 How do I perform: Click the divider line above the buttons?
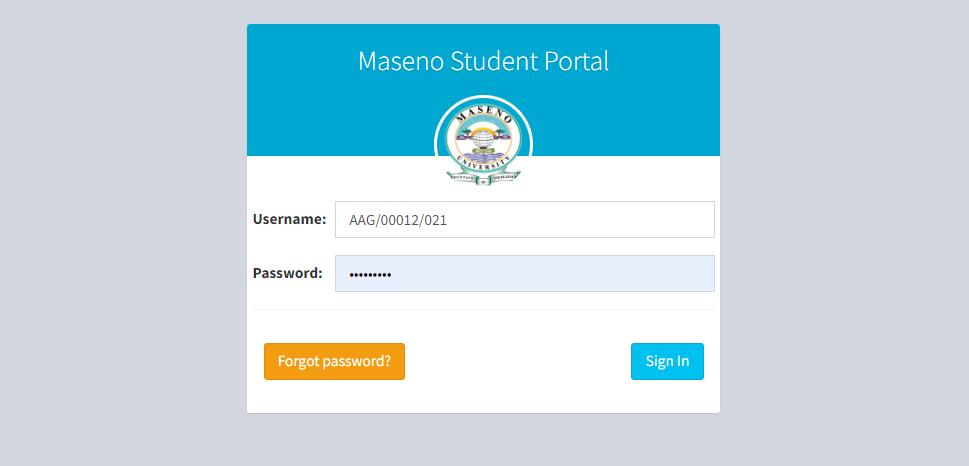point(483,309)
